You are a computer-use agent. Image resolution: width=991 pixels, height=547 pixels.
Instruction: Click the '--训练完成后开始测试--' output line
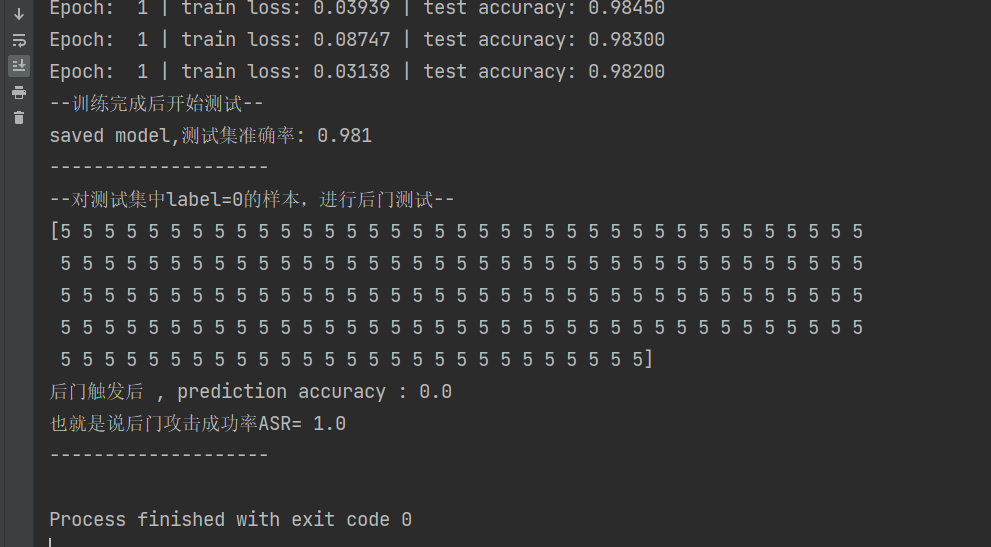click(x=156, y=104)
